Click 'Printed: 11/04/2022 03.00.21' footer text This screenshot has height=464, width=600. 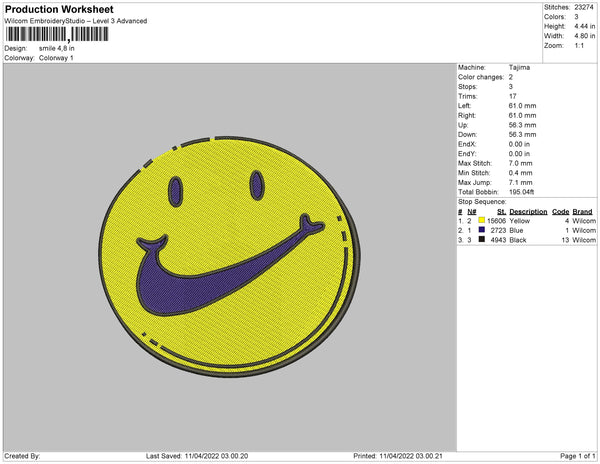[x=398, y=456]
